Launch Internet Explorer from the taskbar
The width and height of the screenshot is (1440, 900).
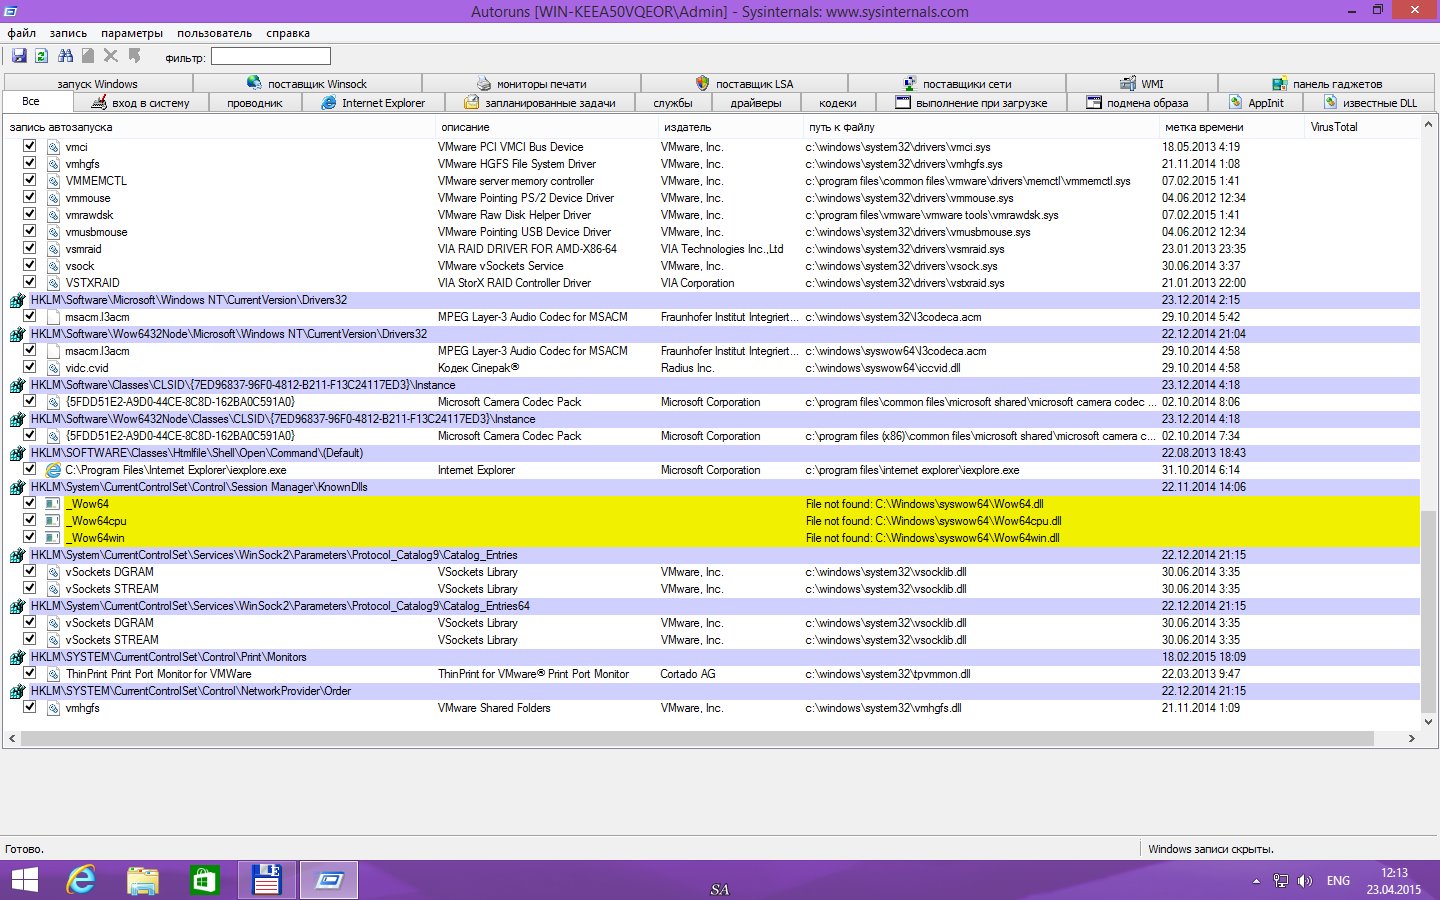(81, 880)
